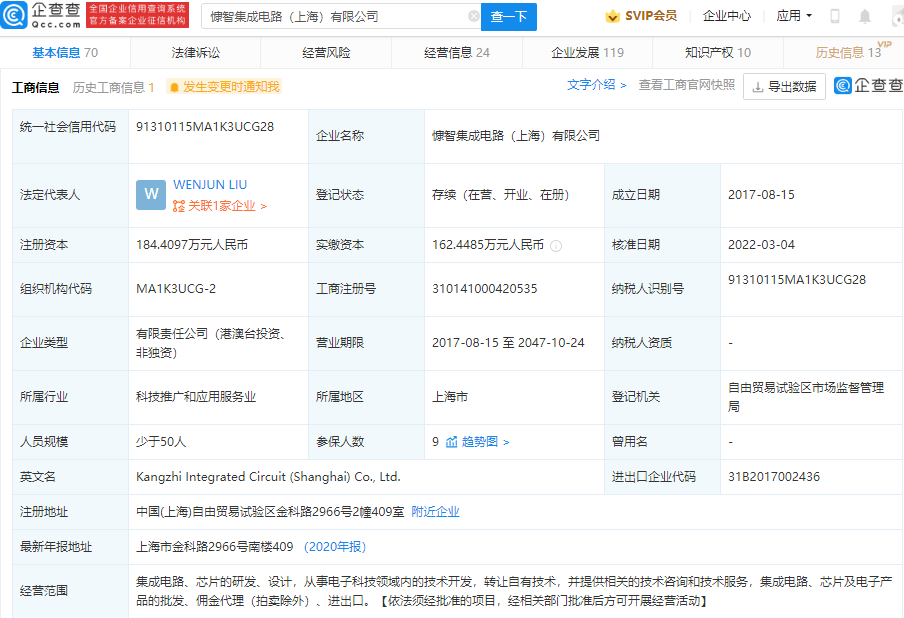Open the 趋势图 chart icon link

coord(451,442)
